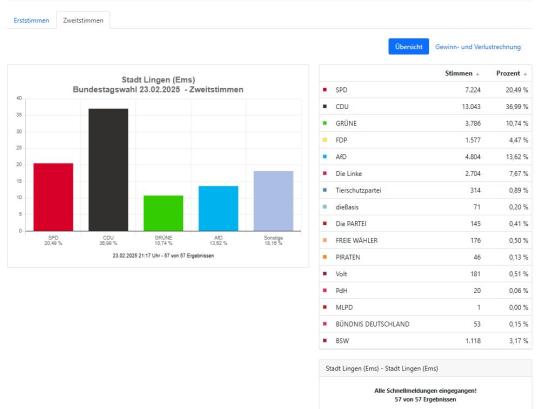This screenshot has height=409, width=555.
Task: Click the Tierschutzpartei legend square
Action: point(325,190)
